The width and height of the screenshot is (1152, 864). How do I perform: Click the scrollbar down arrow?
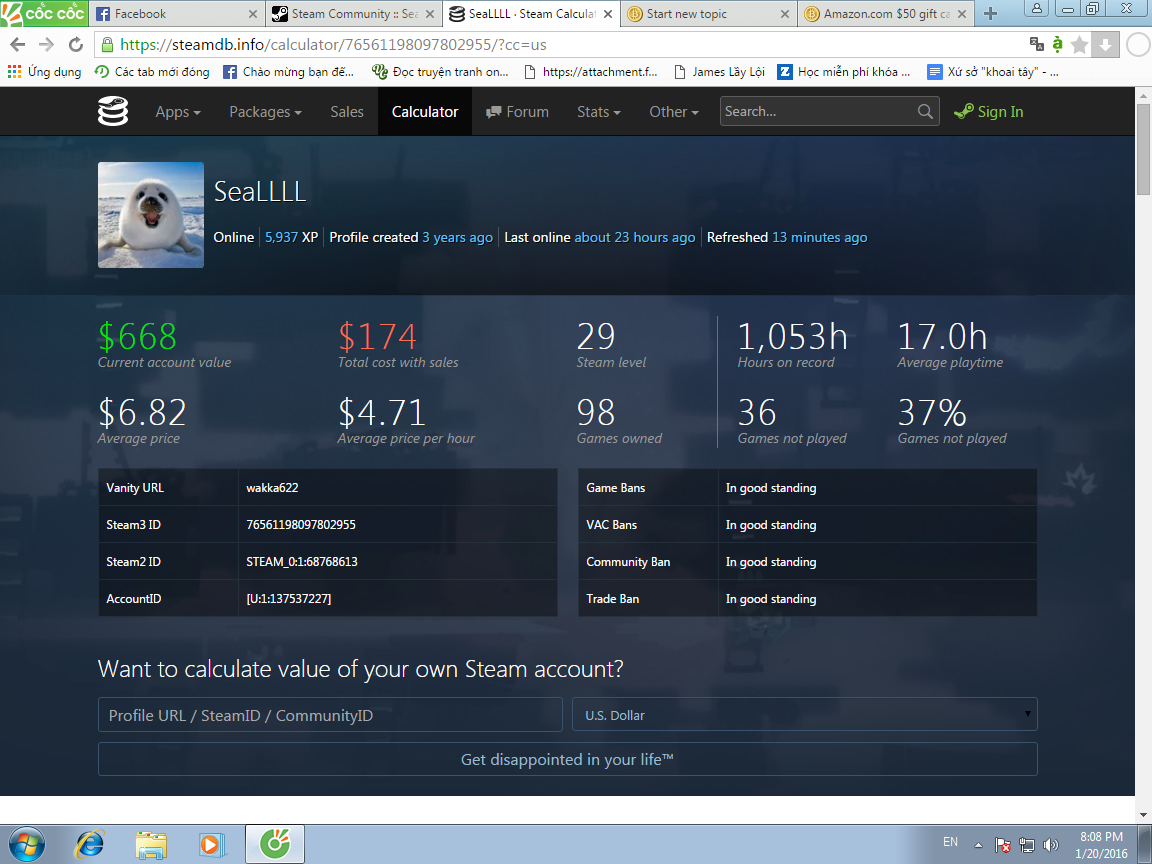tap(1143, 815)
